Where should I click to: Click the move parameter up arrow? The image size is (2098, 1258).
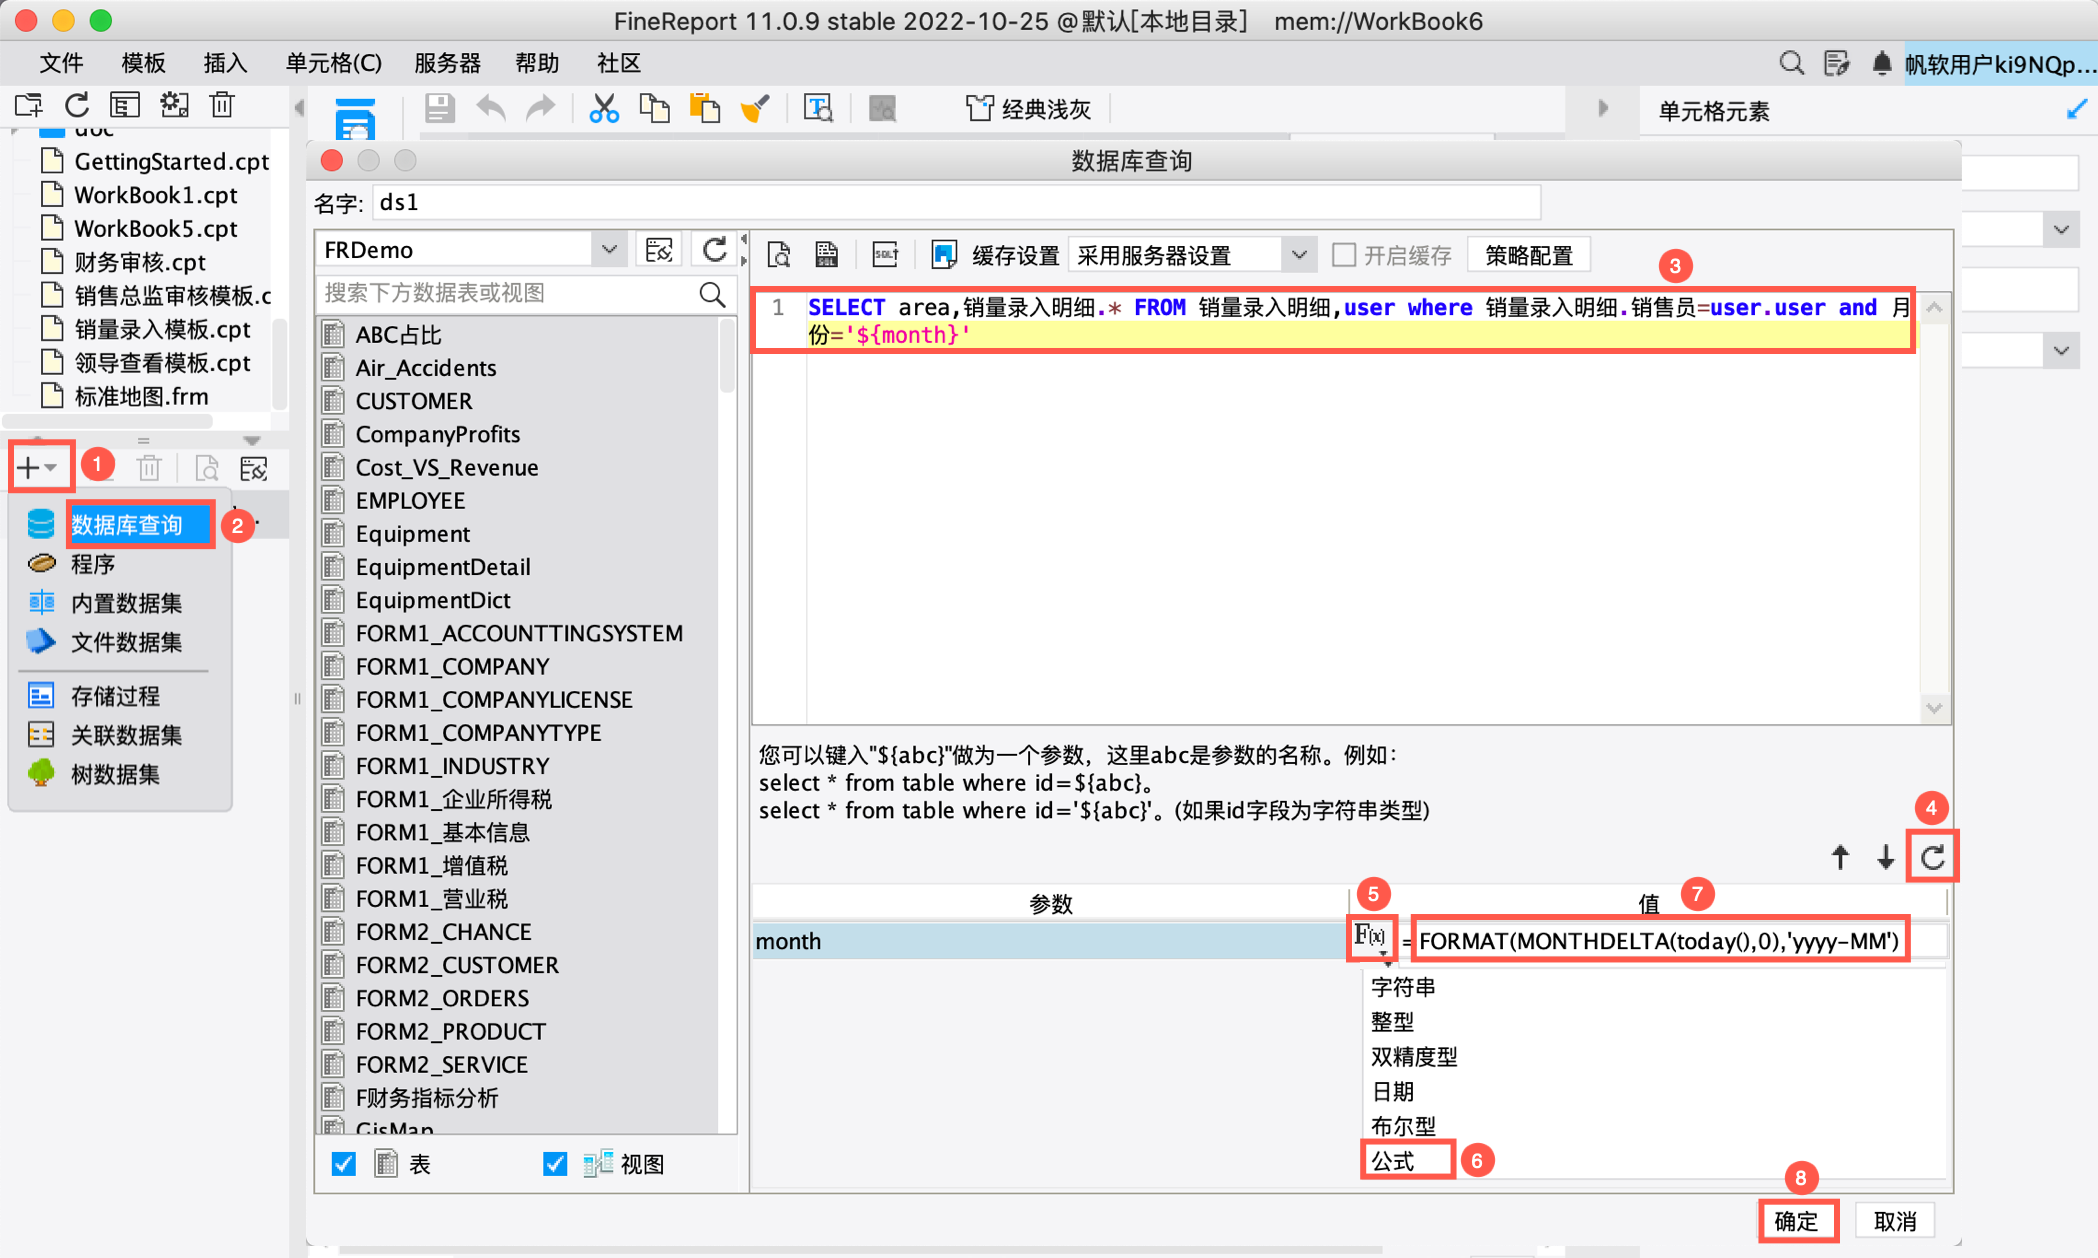1840,857
